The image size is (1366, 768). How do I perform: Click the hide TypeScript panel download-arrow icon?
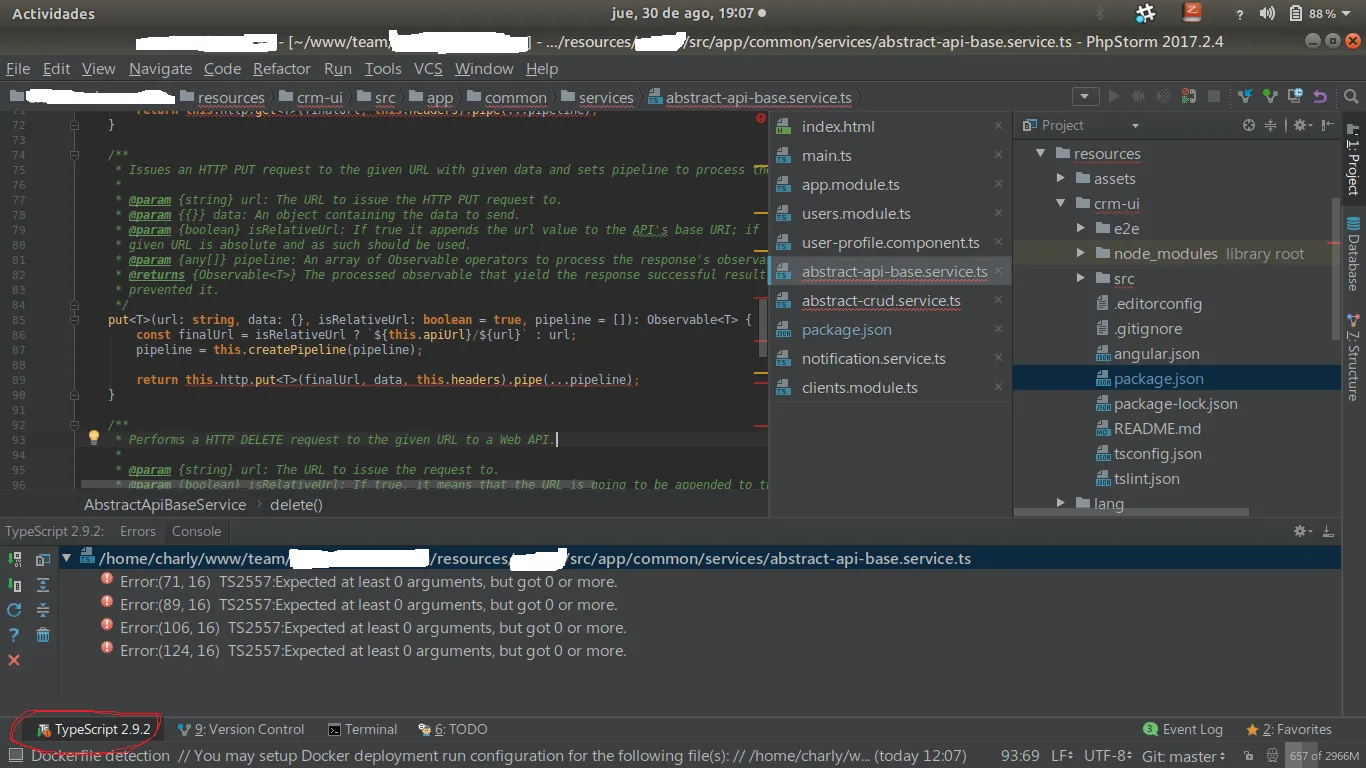click(1328, 531)
